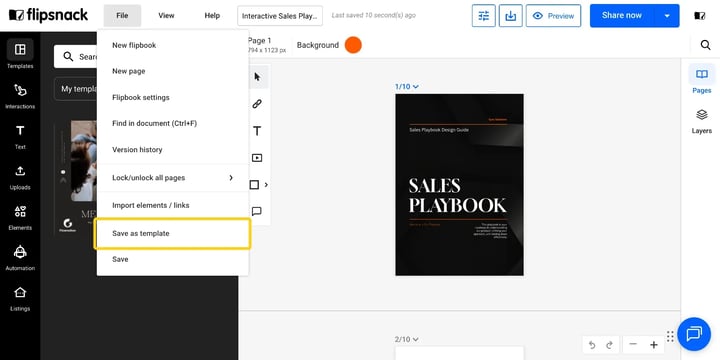Select Import elements / links
This screenshot has width=720, height=360.
click(x=173, y=205)
